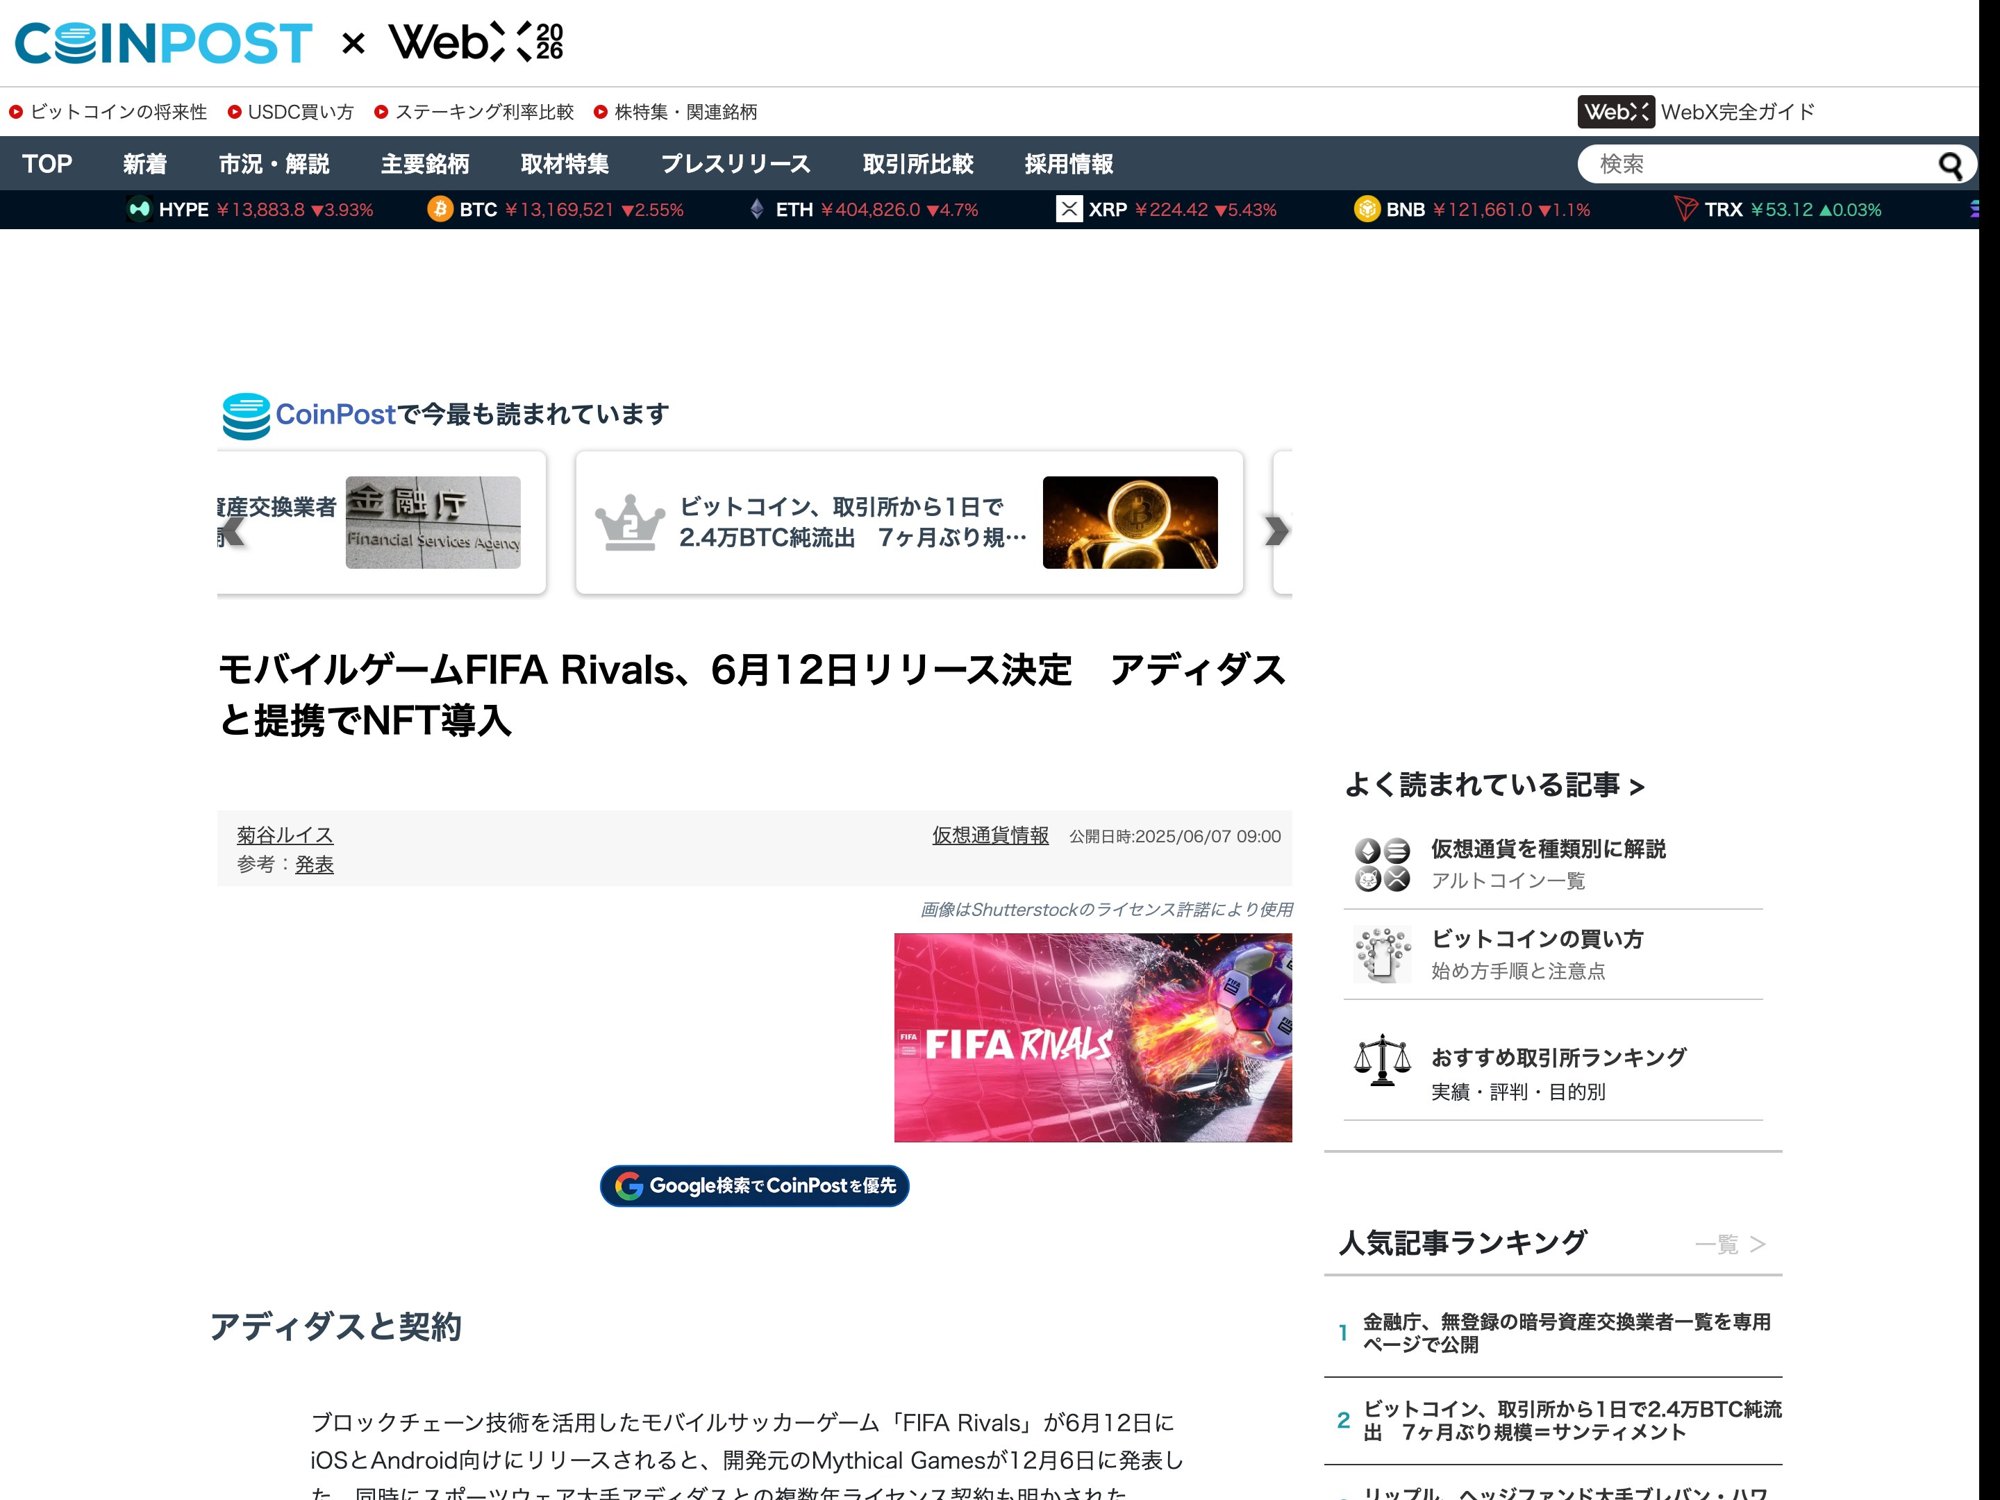Click the FIFA Rivals article image
This screenshot has width=2000, height=1500.
pyautogui.click(x=1093, y=1038)
